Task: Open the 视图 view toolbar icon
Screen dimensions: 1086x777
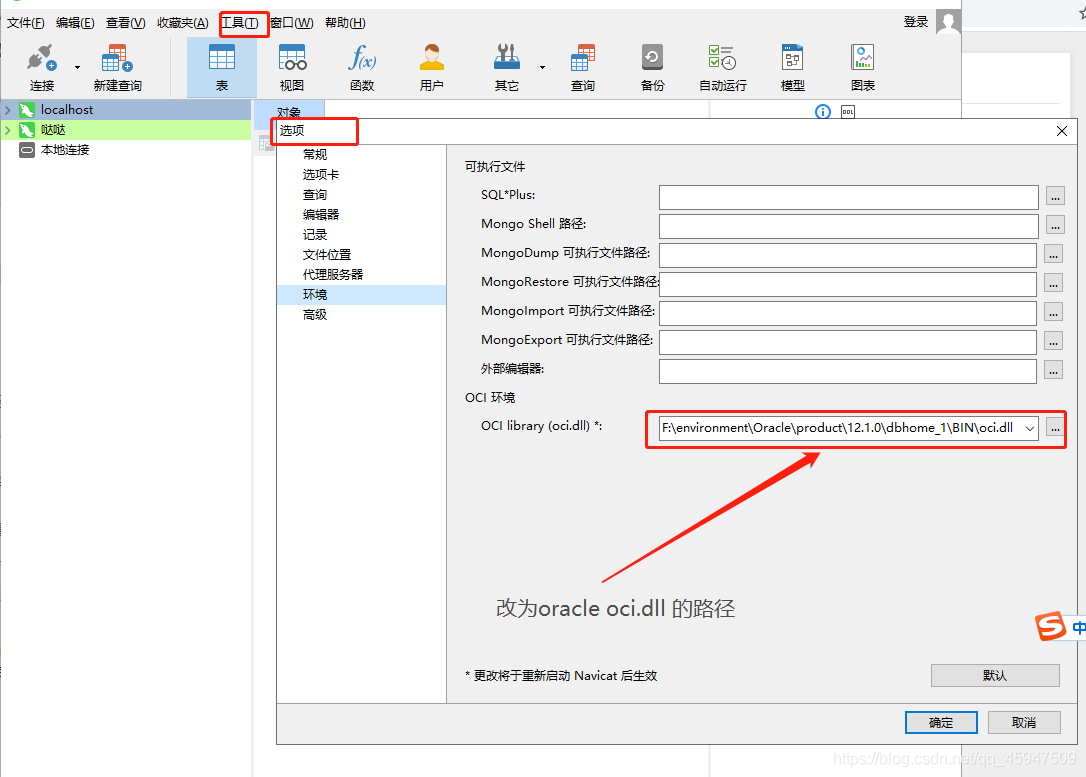Action: click(x=292, y=67)
